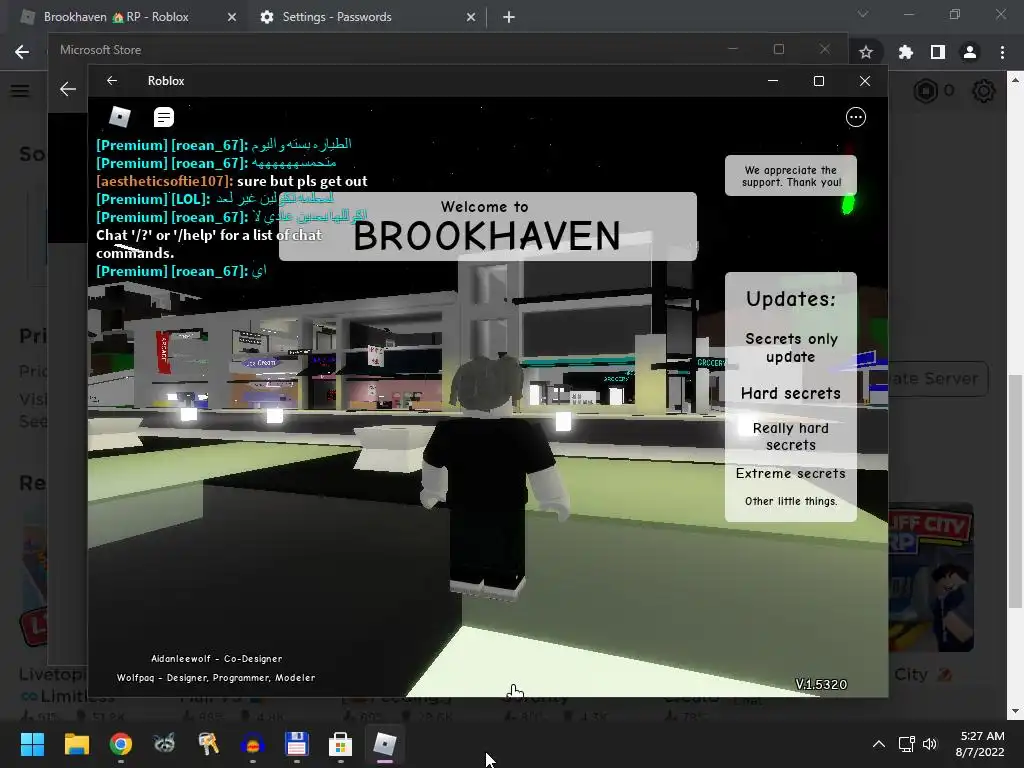Open Chrome's tab search dropdown arrow
The image size is (1024, 768).
(863, 14)
